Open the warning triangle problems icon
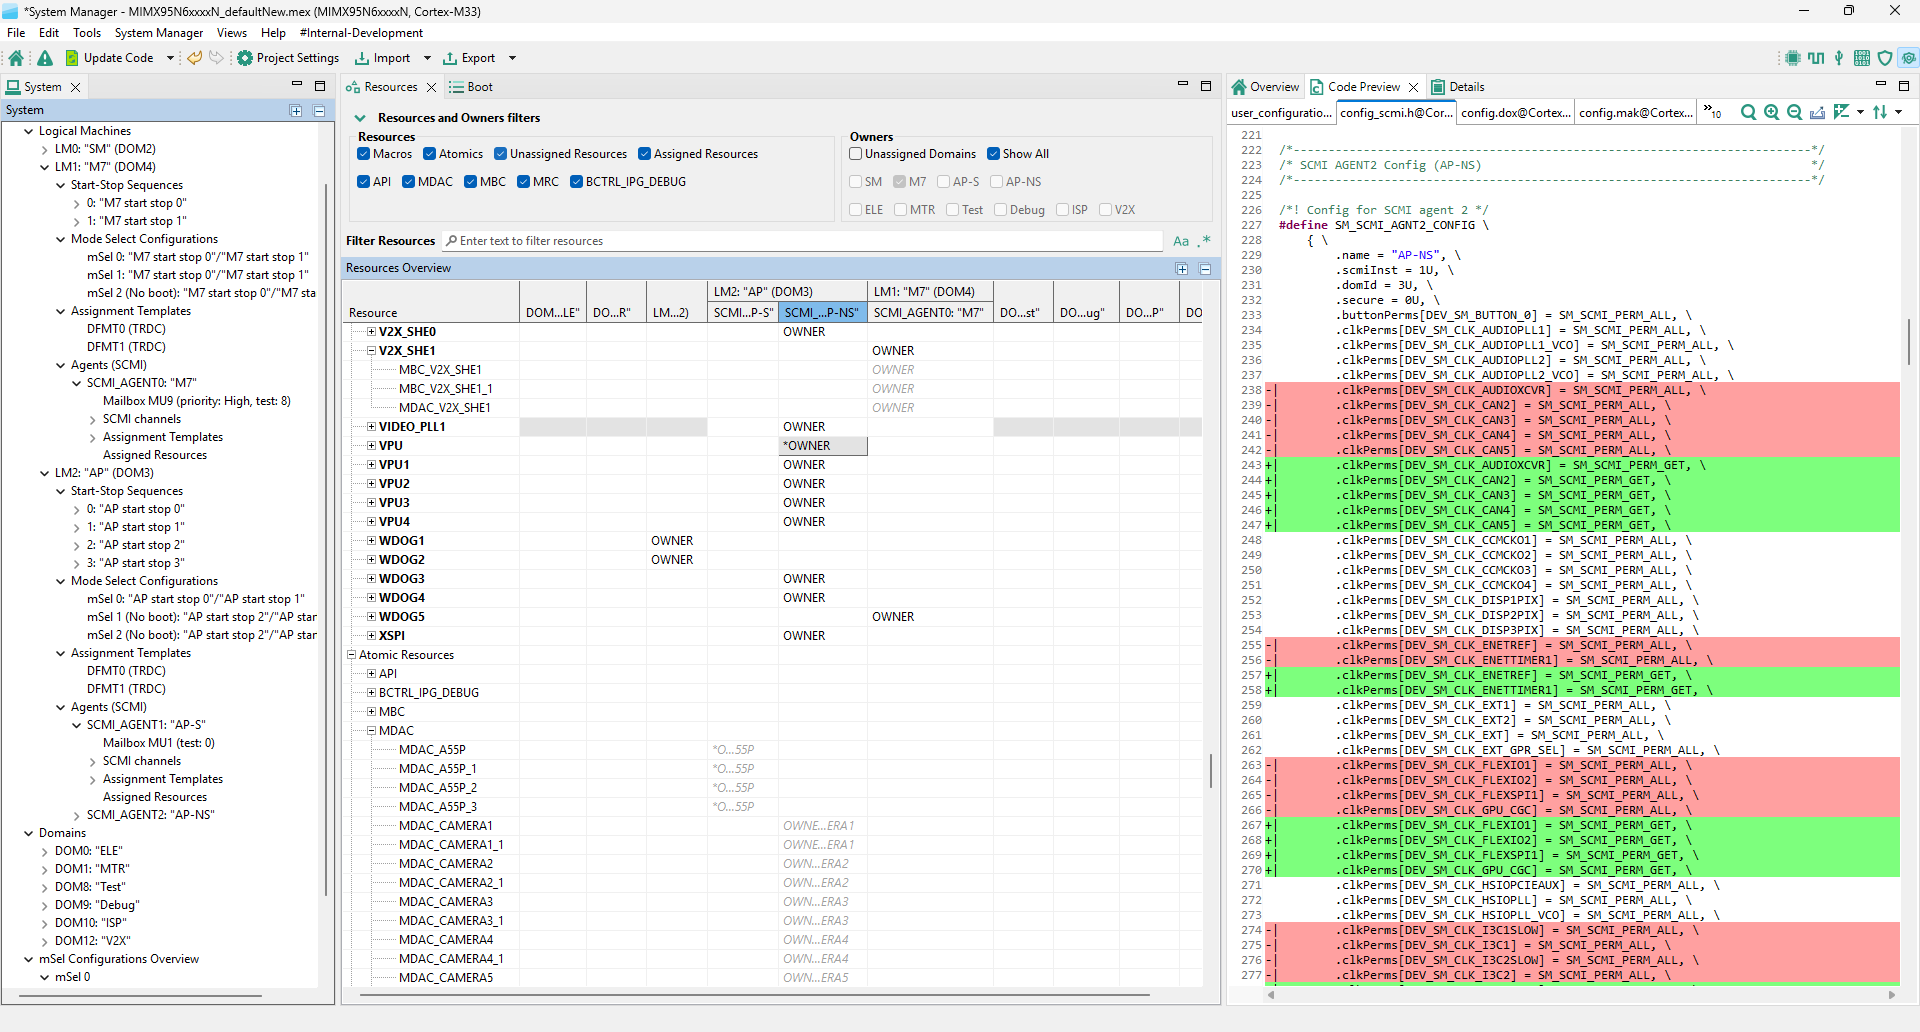 pos(45,58)
